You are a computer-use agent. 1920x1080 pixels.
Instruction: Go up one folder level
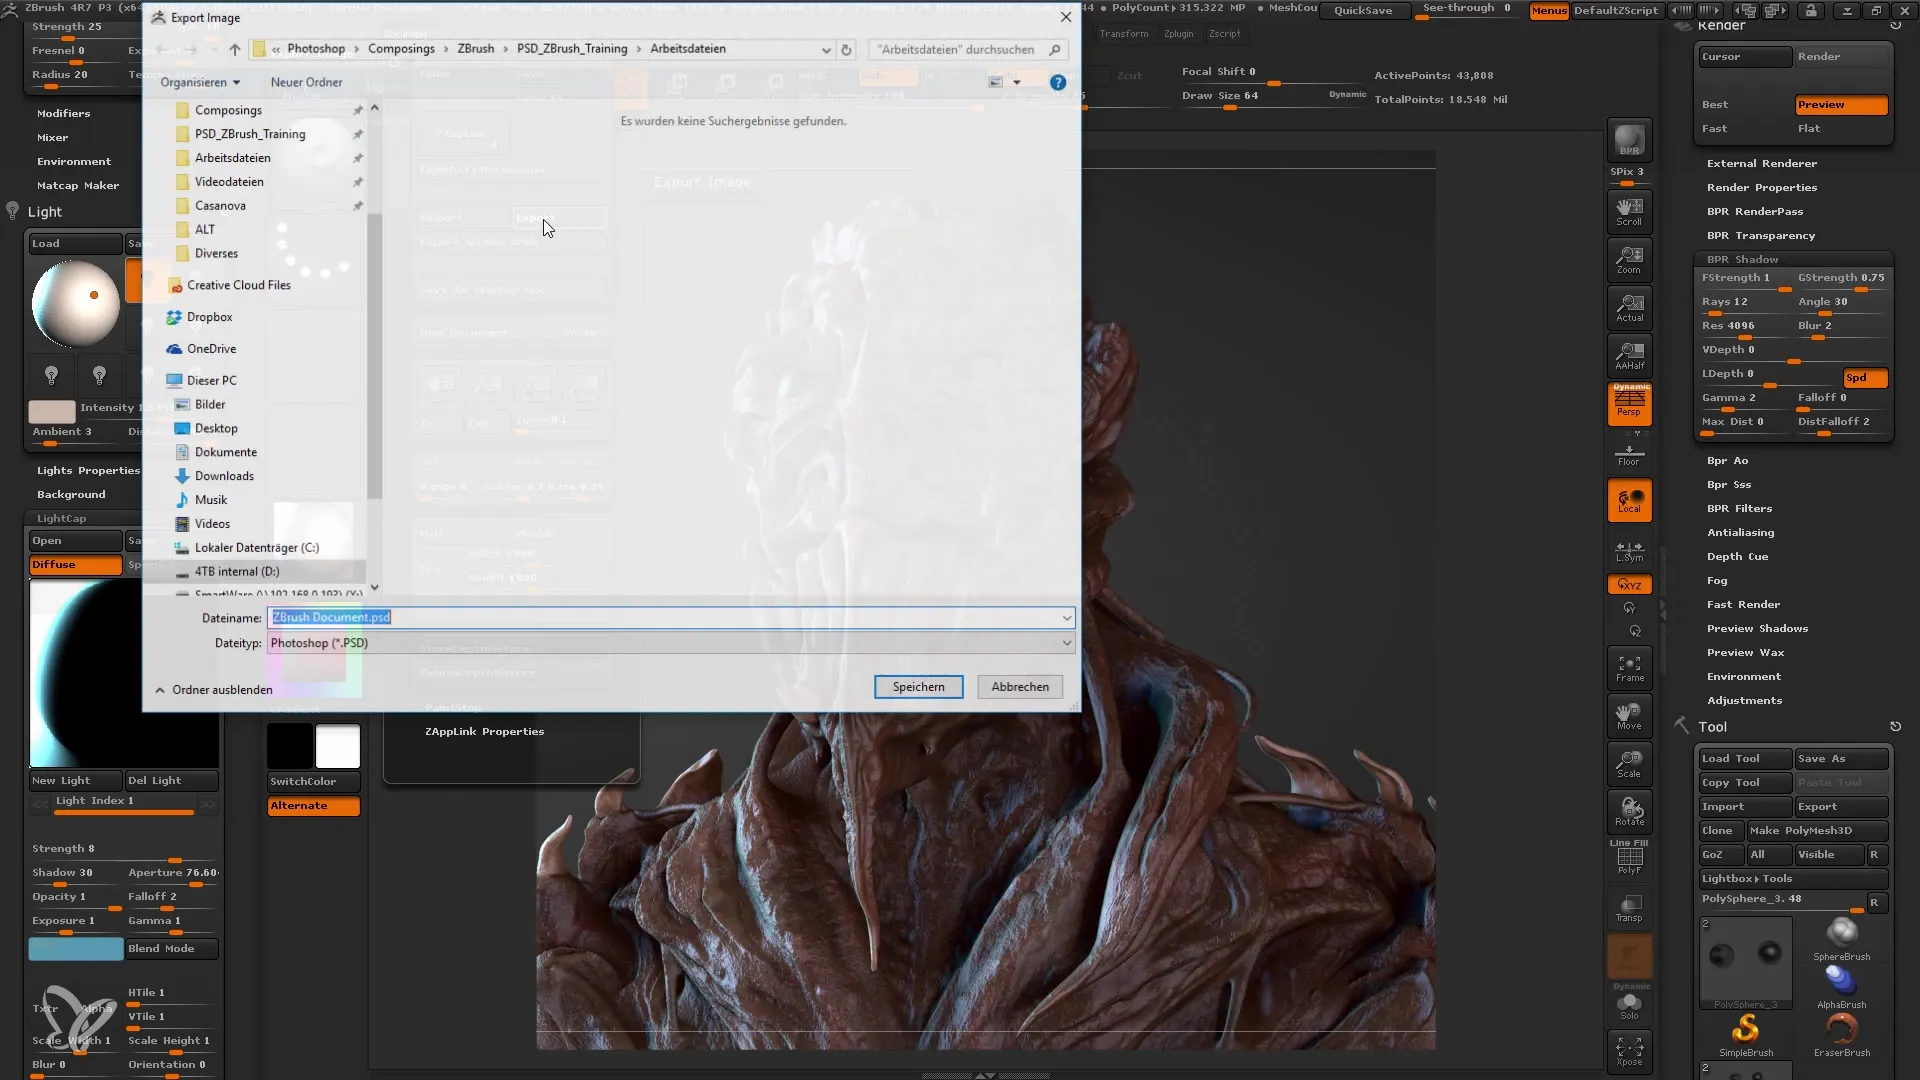[234, 49]
